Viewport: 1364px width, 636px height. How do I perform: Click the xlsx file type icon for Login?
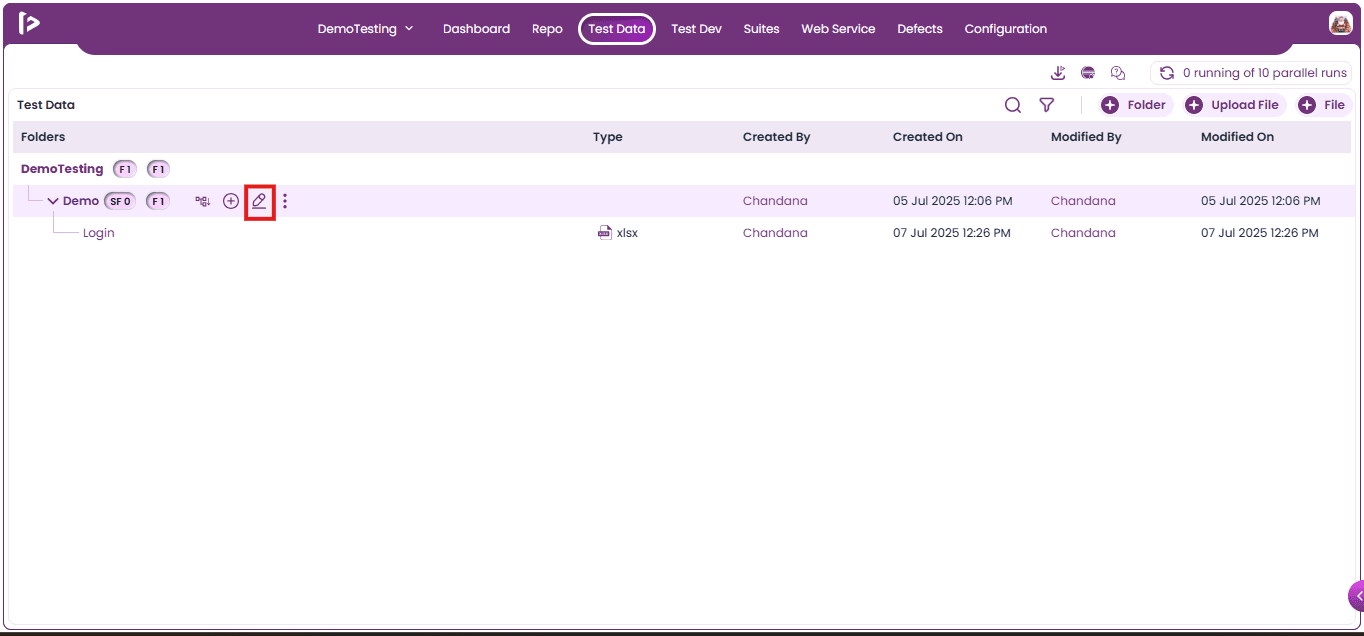coord(604,233)
